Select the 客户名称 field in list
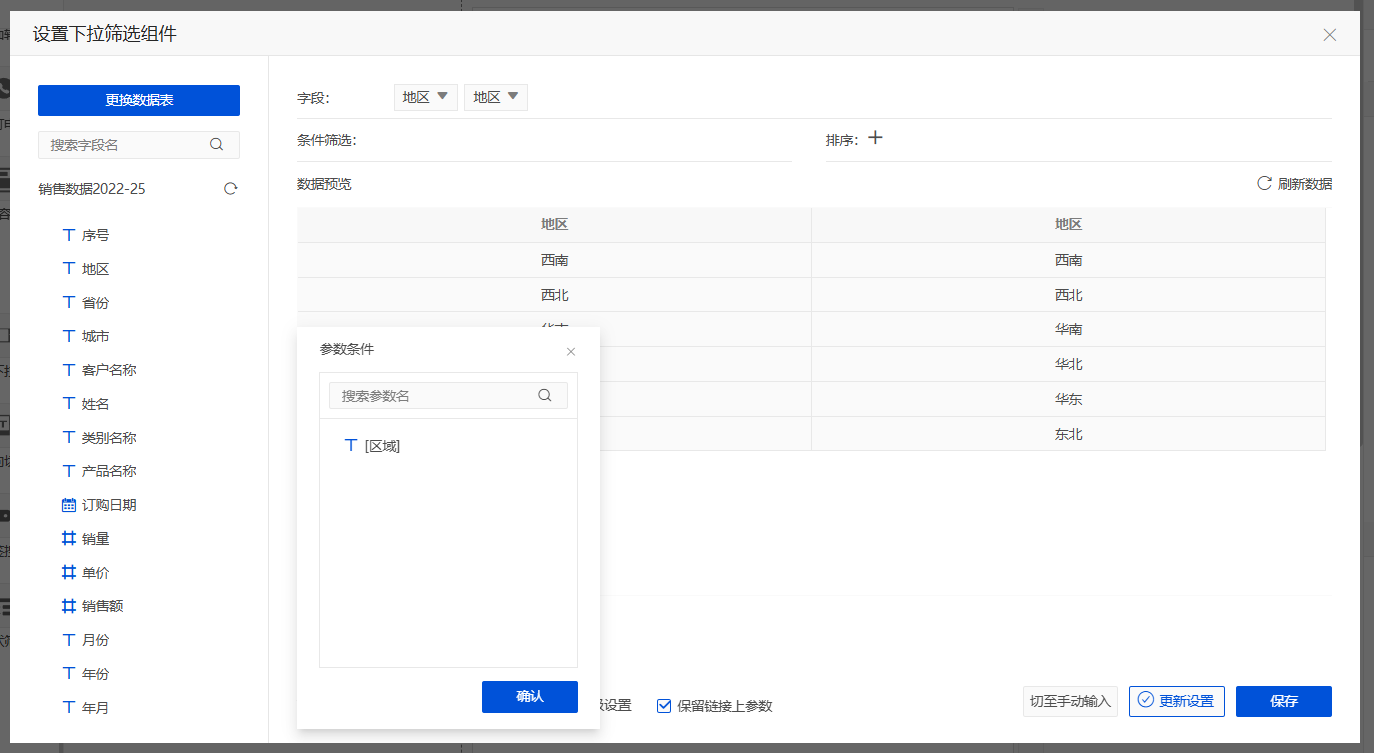The width and height of the screenshot is (1374, 753). [x=108, y=370]
